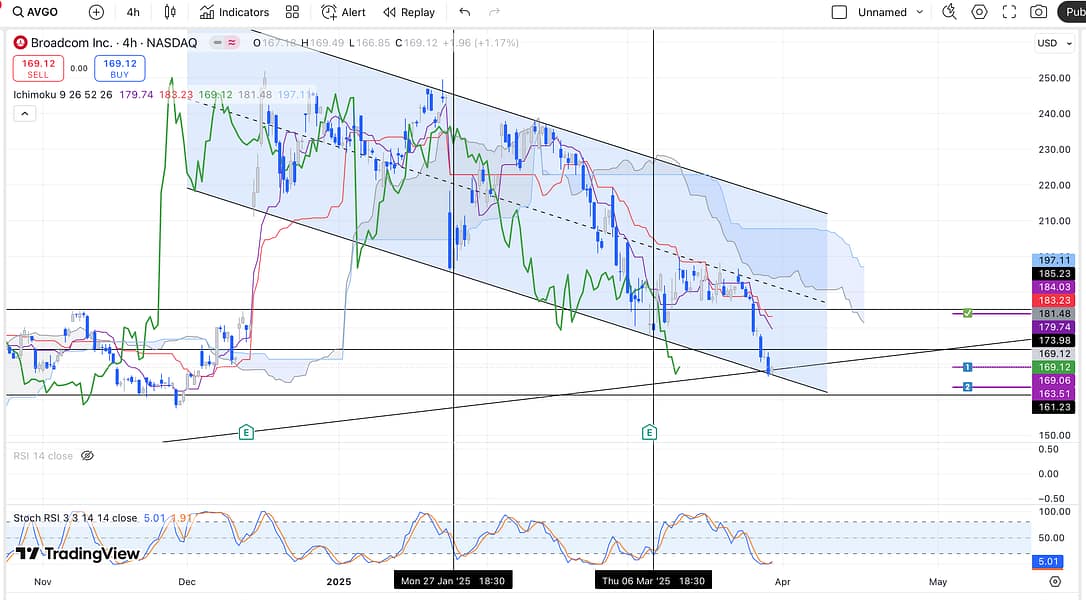1086x600 pixels.
Task: Enter fullscreen mode
Action: click(1009, 12)
